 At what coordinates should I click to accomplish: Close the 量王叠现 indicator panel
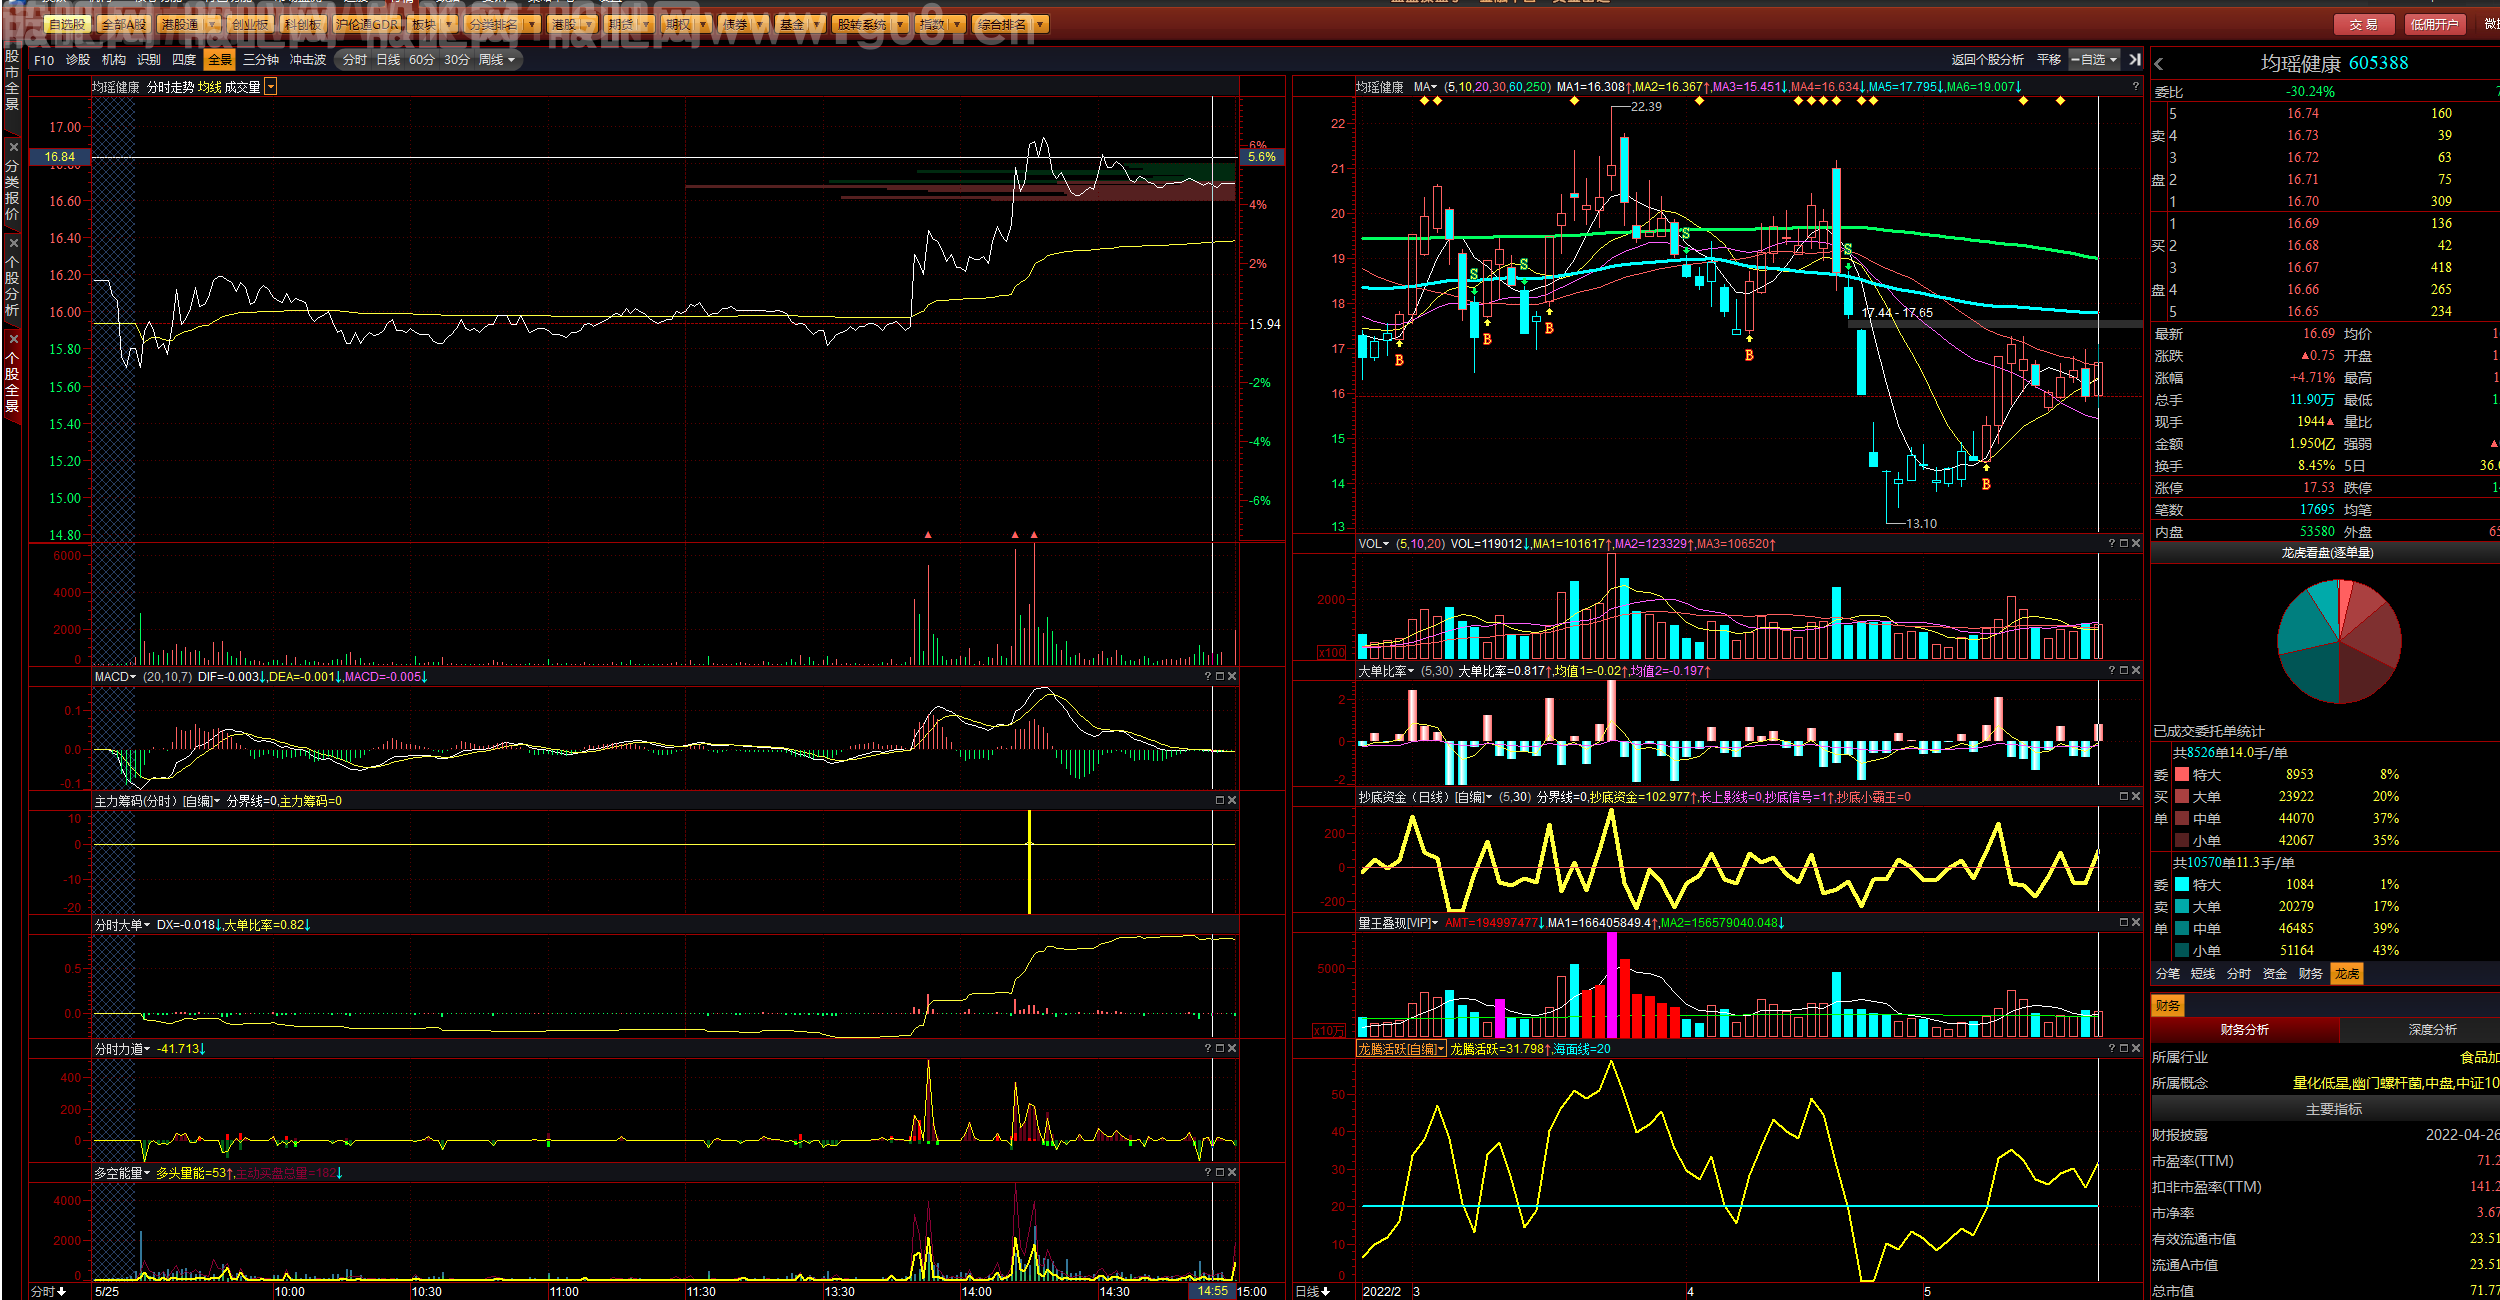coord(2136,923)
